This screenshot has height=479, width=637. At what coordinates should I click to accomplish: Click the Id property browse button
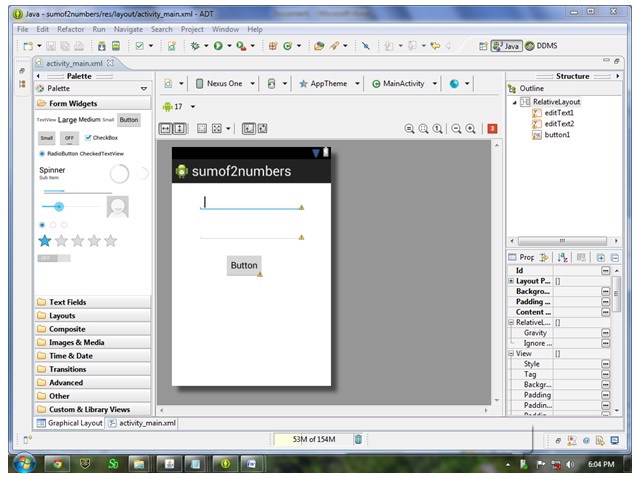point(605,270)
